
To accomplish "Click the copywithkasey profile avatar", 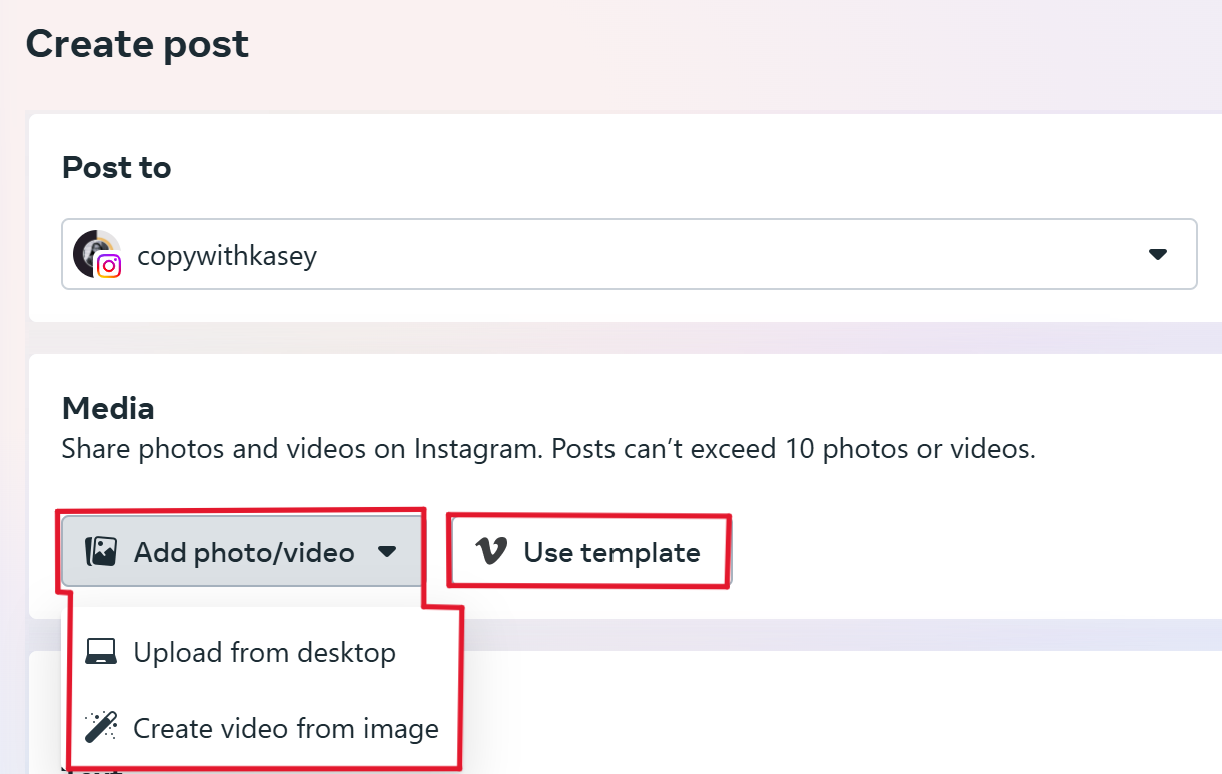I will [95, 253].
